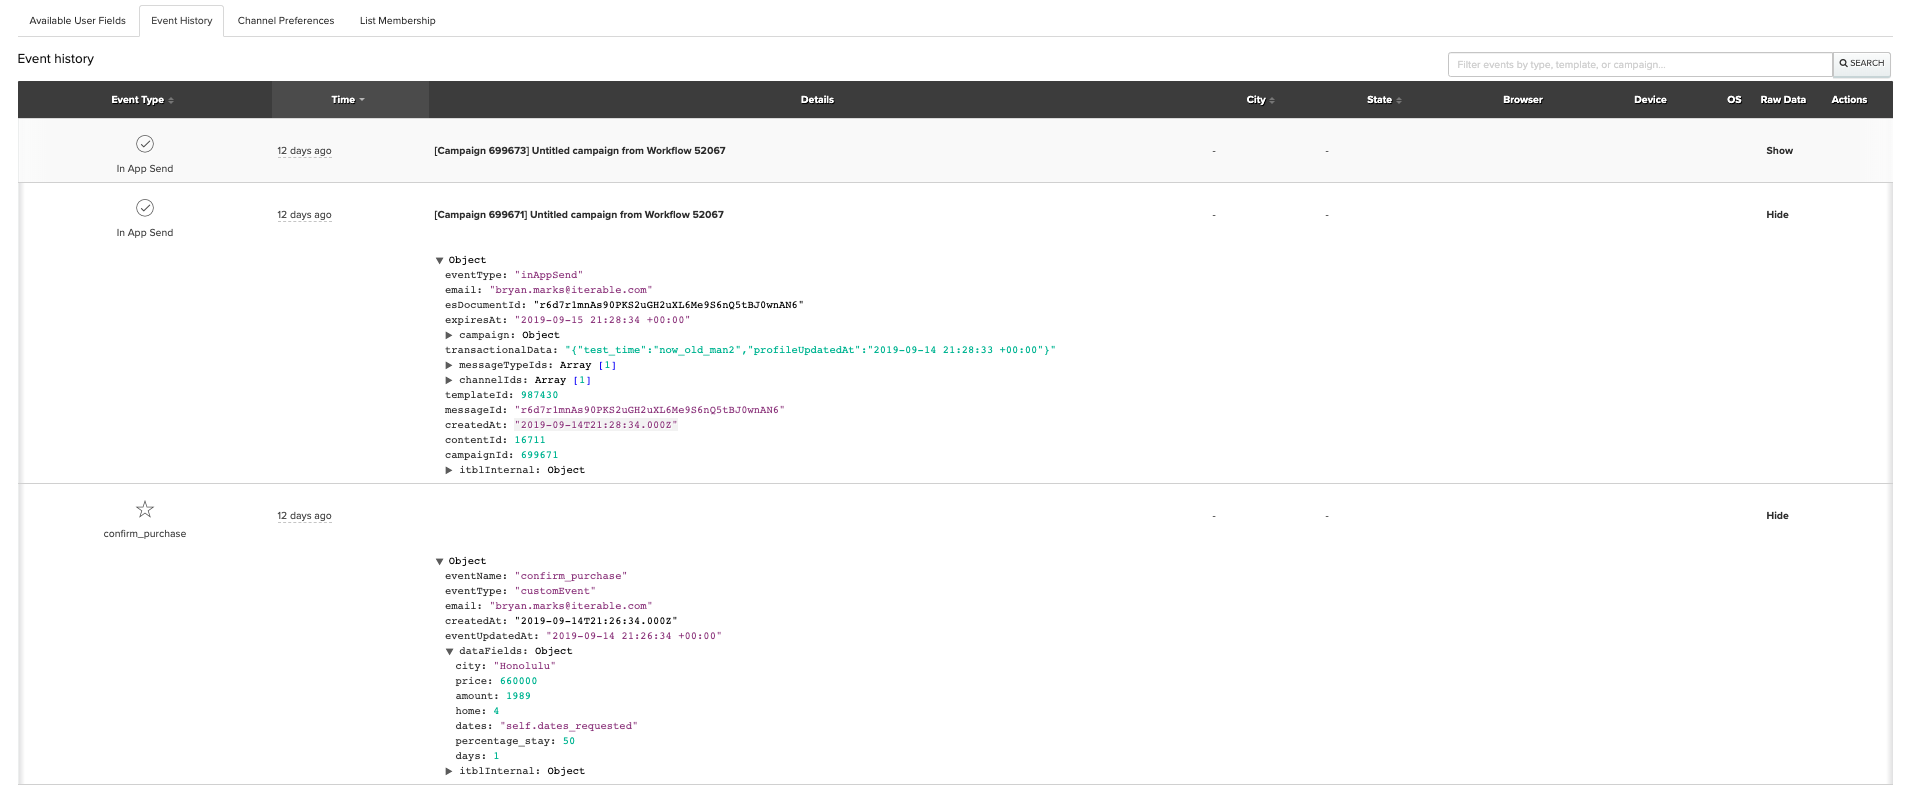
Task: Click the filter events search field
Action: coord(1639,65)
